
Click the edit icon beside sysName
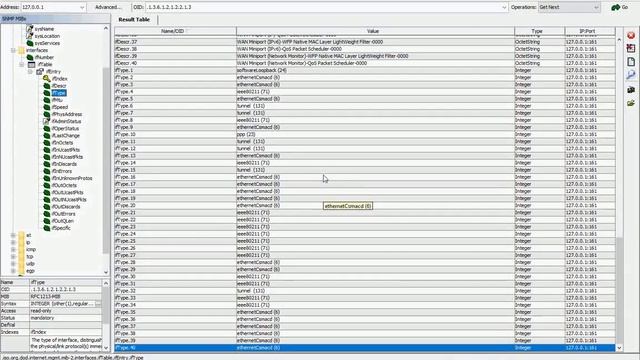(x=30, y=29)
